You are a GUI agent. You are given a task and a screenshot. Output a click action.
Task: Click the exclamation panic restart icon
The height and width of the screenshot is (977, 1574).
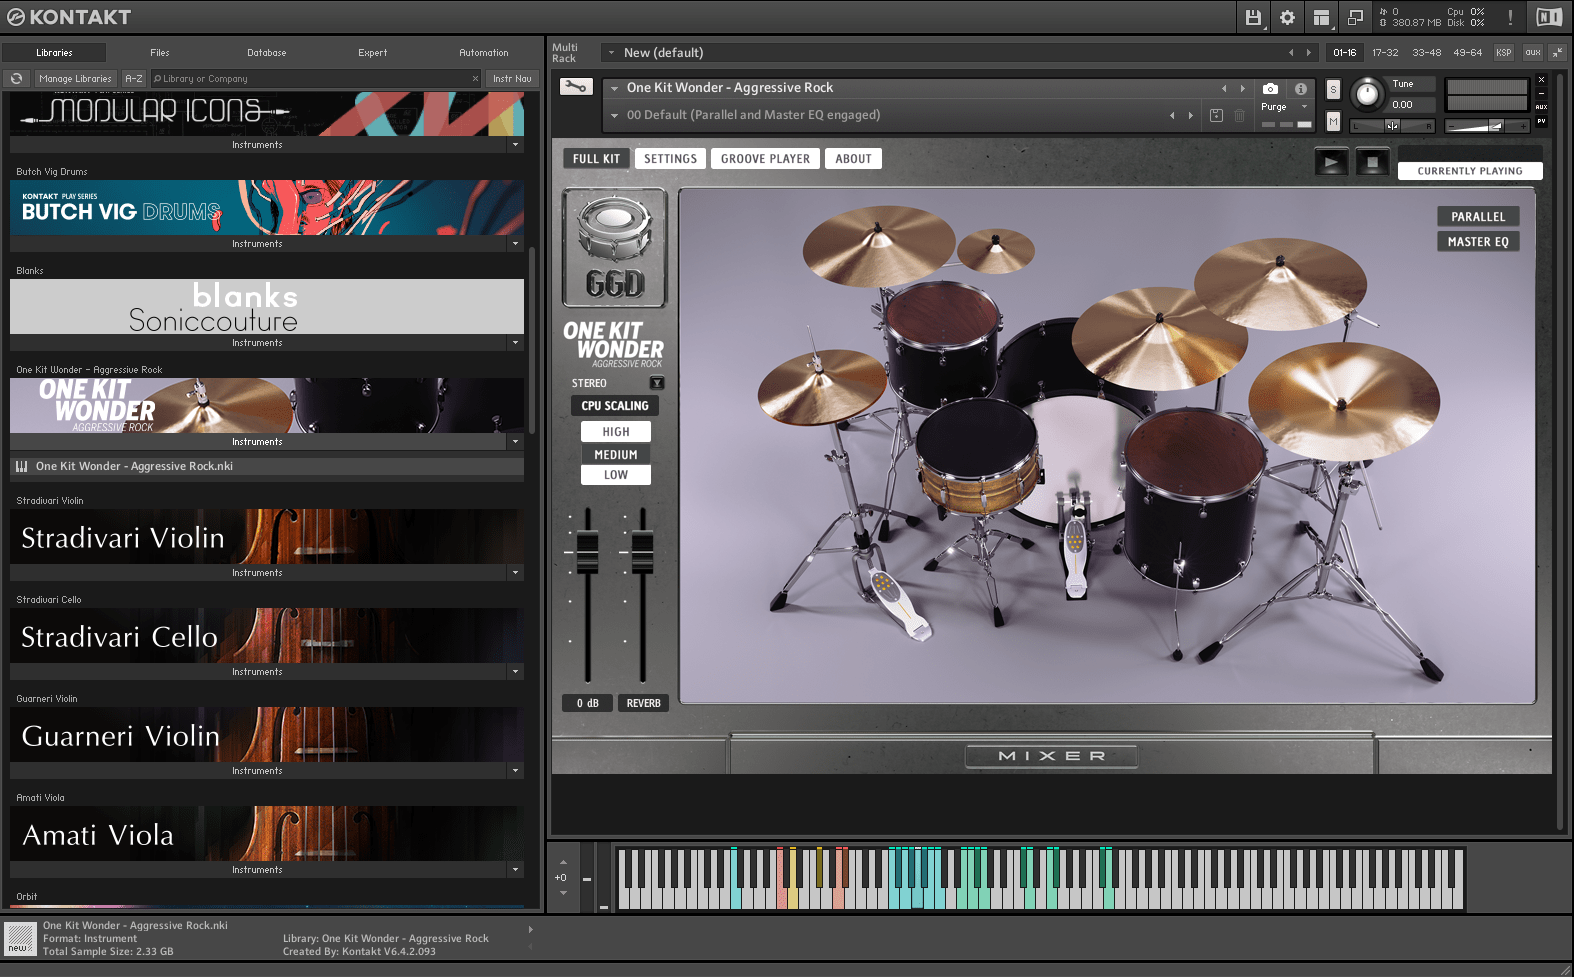1510,17
